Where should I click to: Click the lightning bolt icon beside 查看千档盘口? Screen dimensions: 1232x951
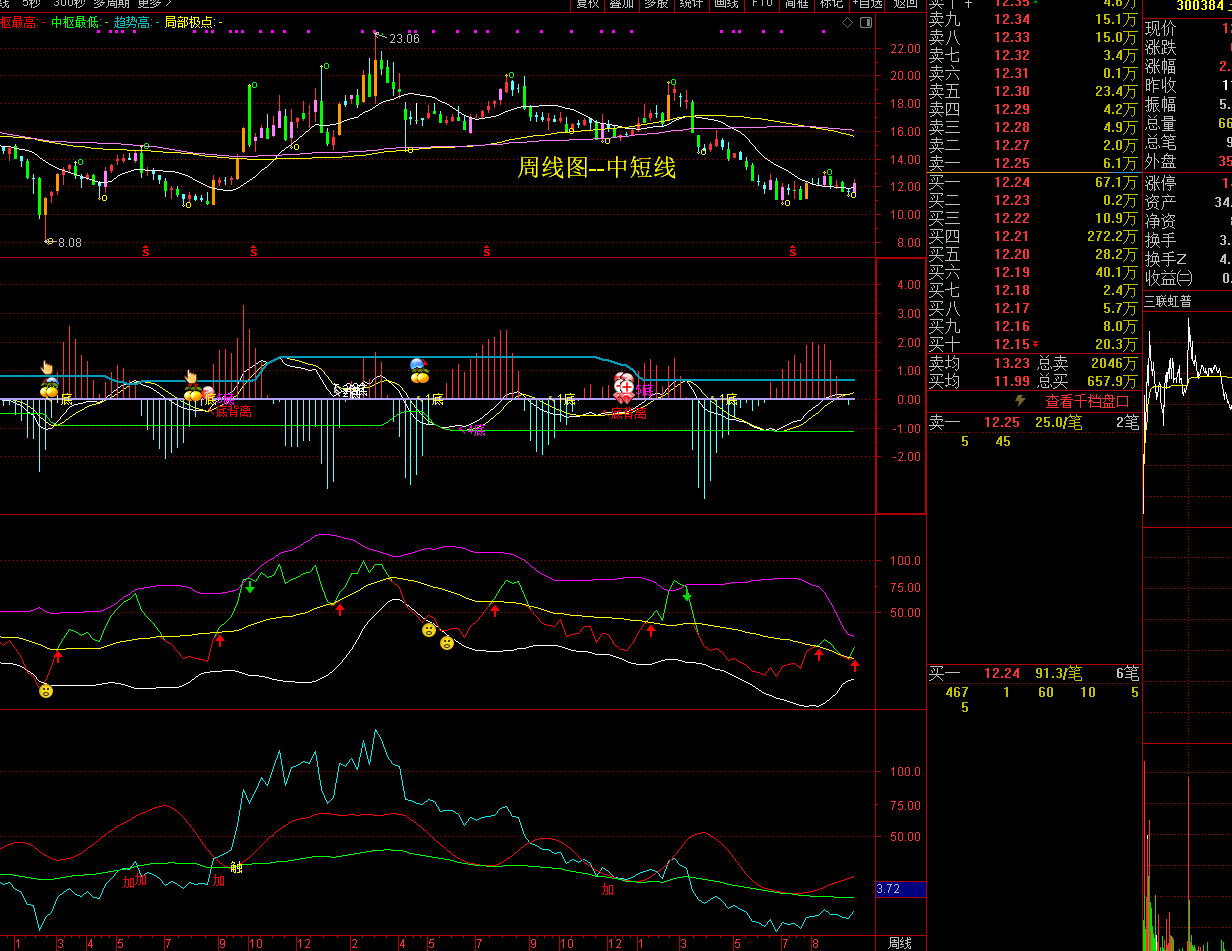[1020, 401]
